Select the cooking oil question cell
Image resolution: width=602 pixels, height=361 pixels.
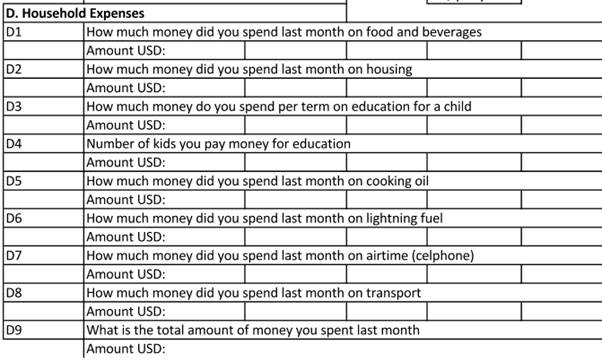(x=342, y=181)
